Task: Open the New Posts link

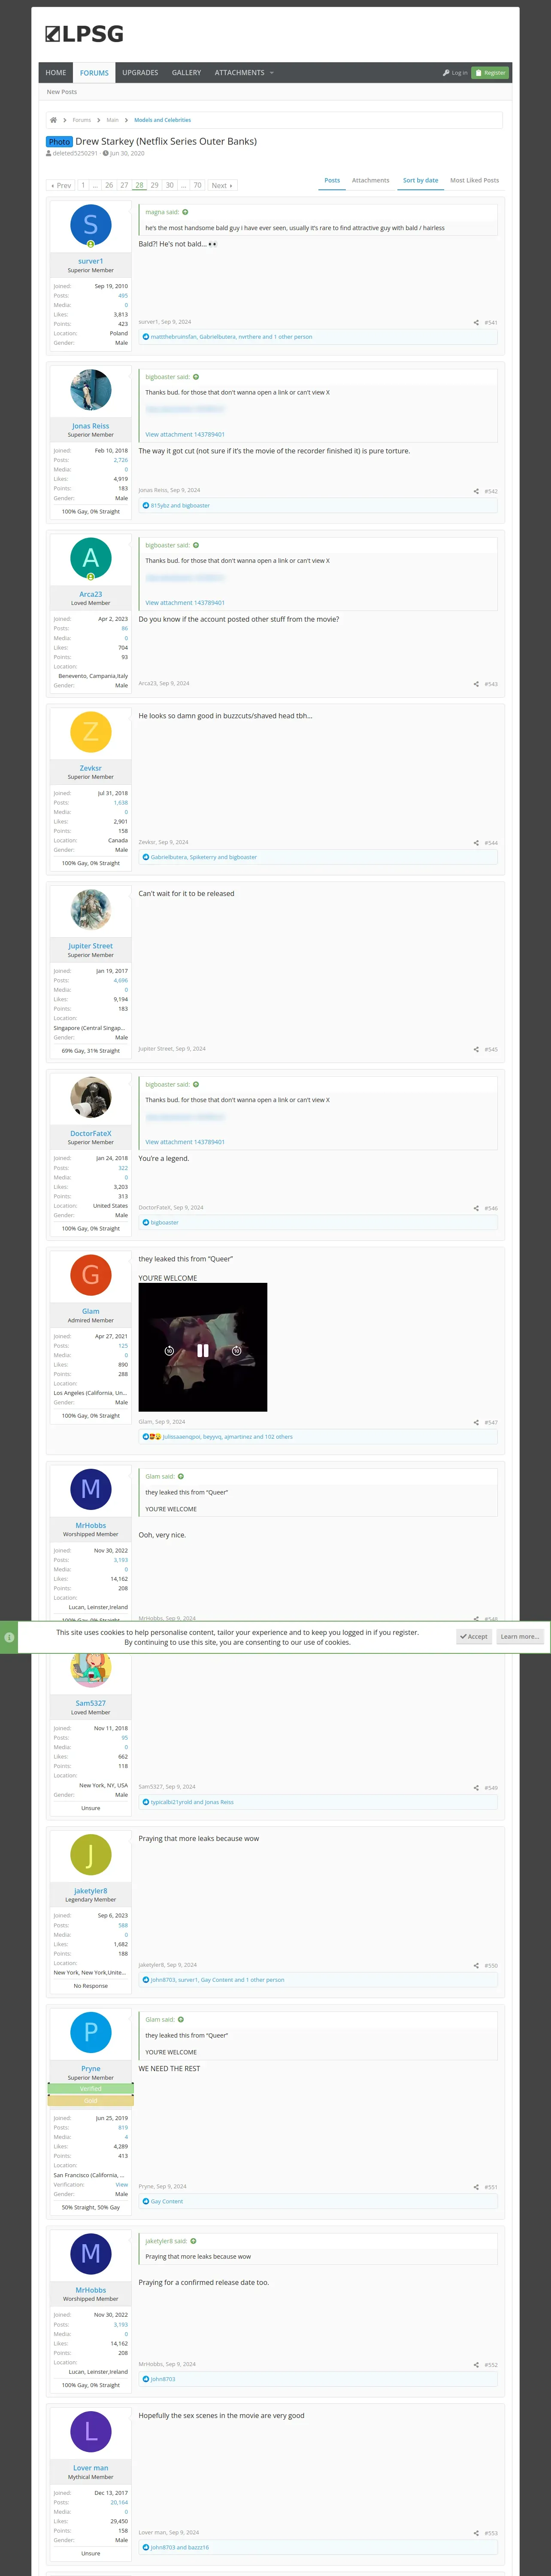Action: 62,92
